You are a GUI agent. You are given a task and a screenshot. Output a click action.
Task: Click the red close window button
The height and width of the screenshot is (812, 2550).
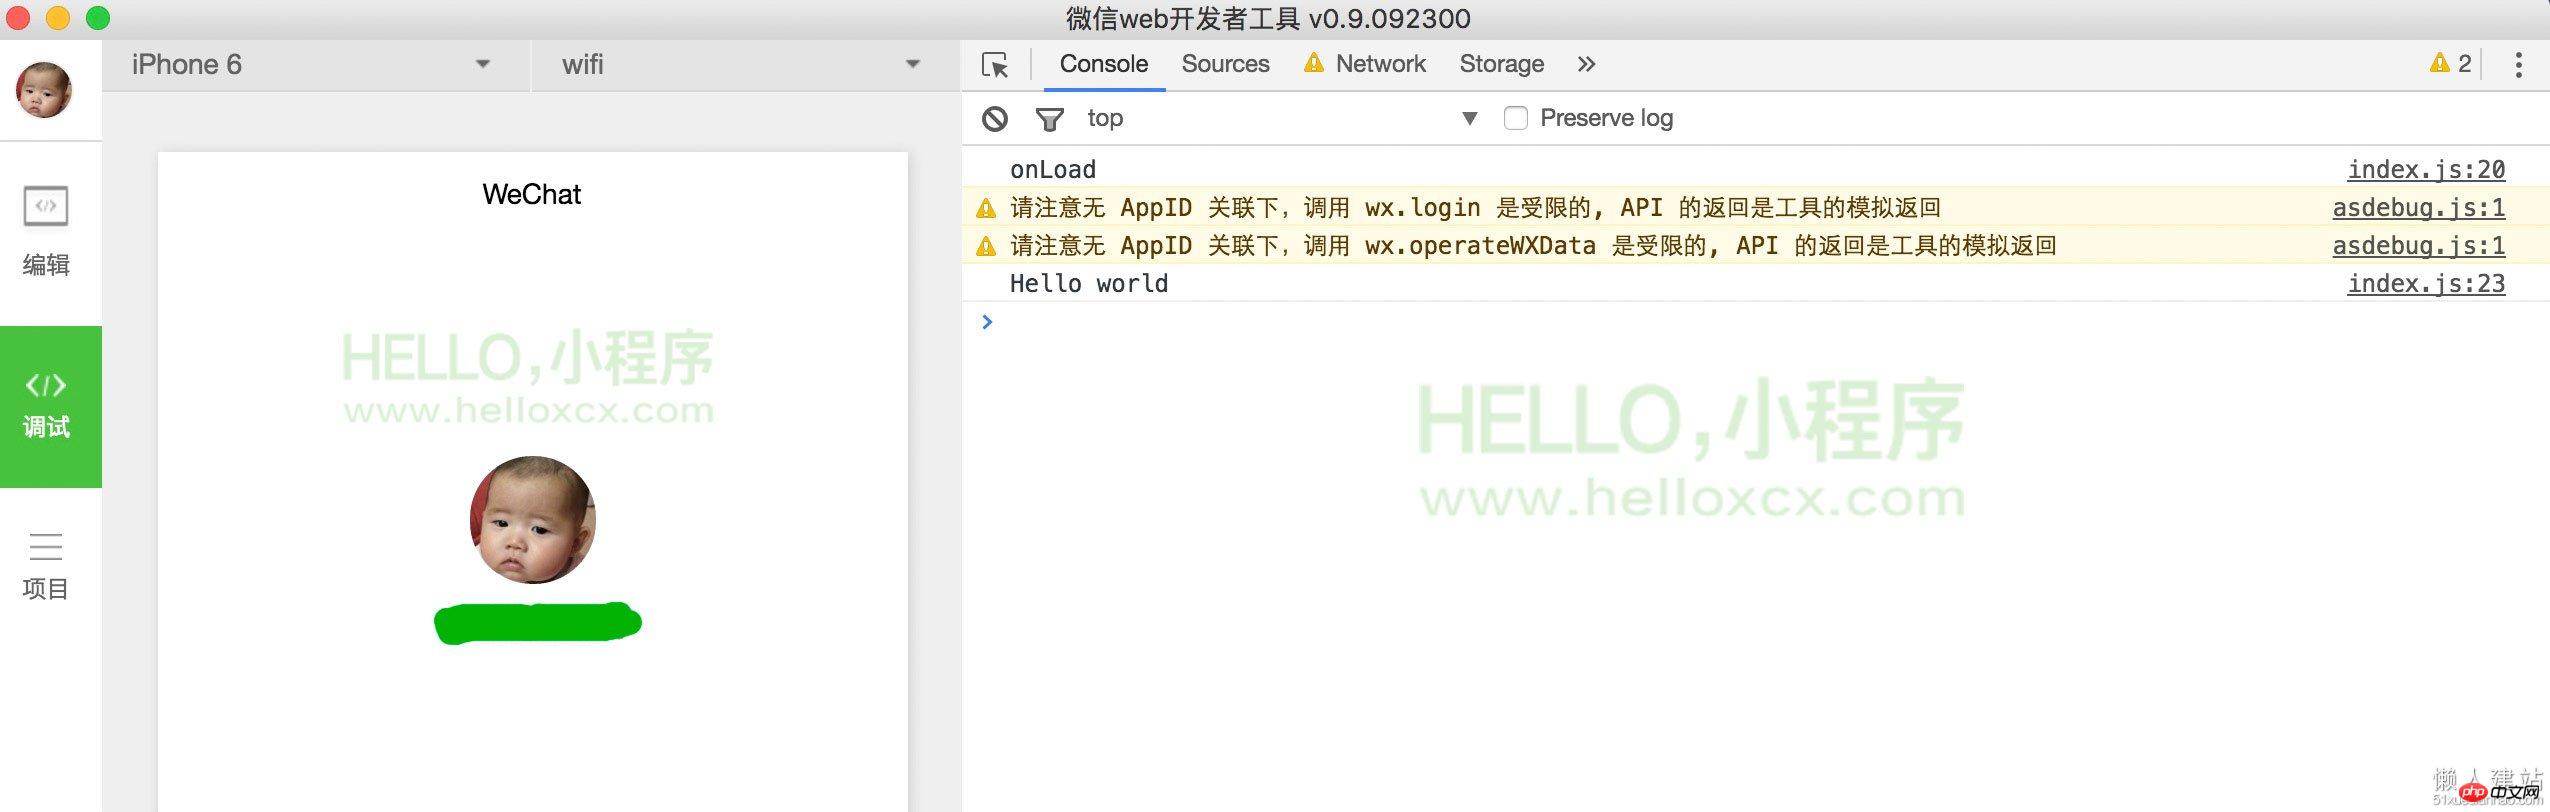pyautogui.click(x=18, y=18)
